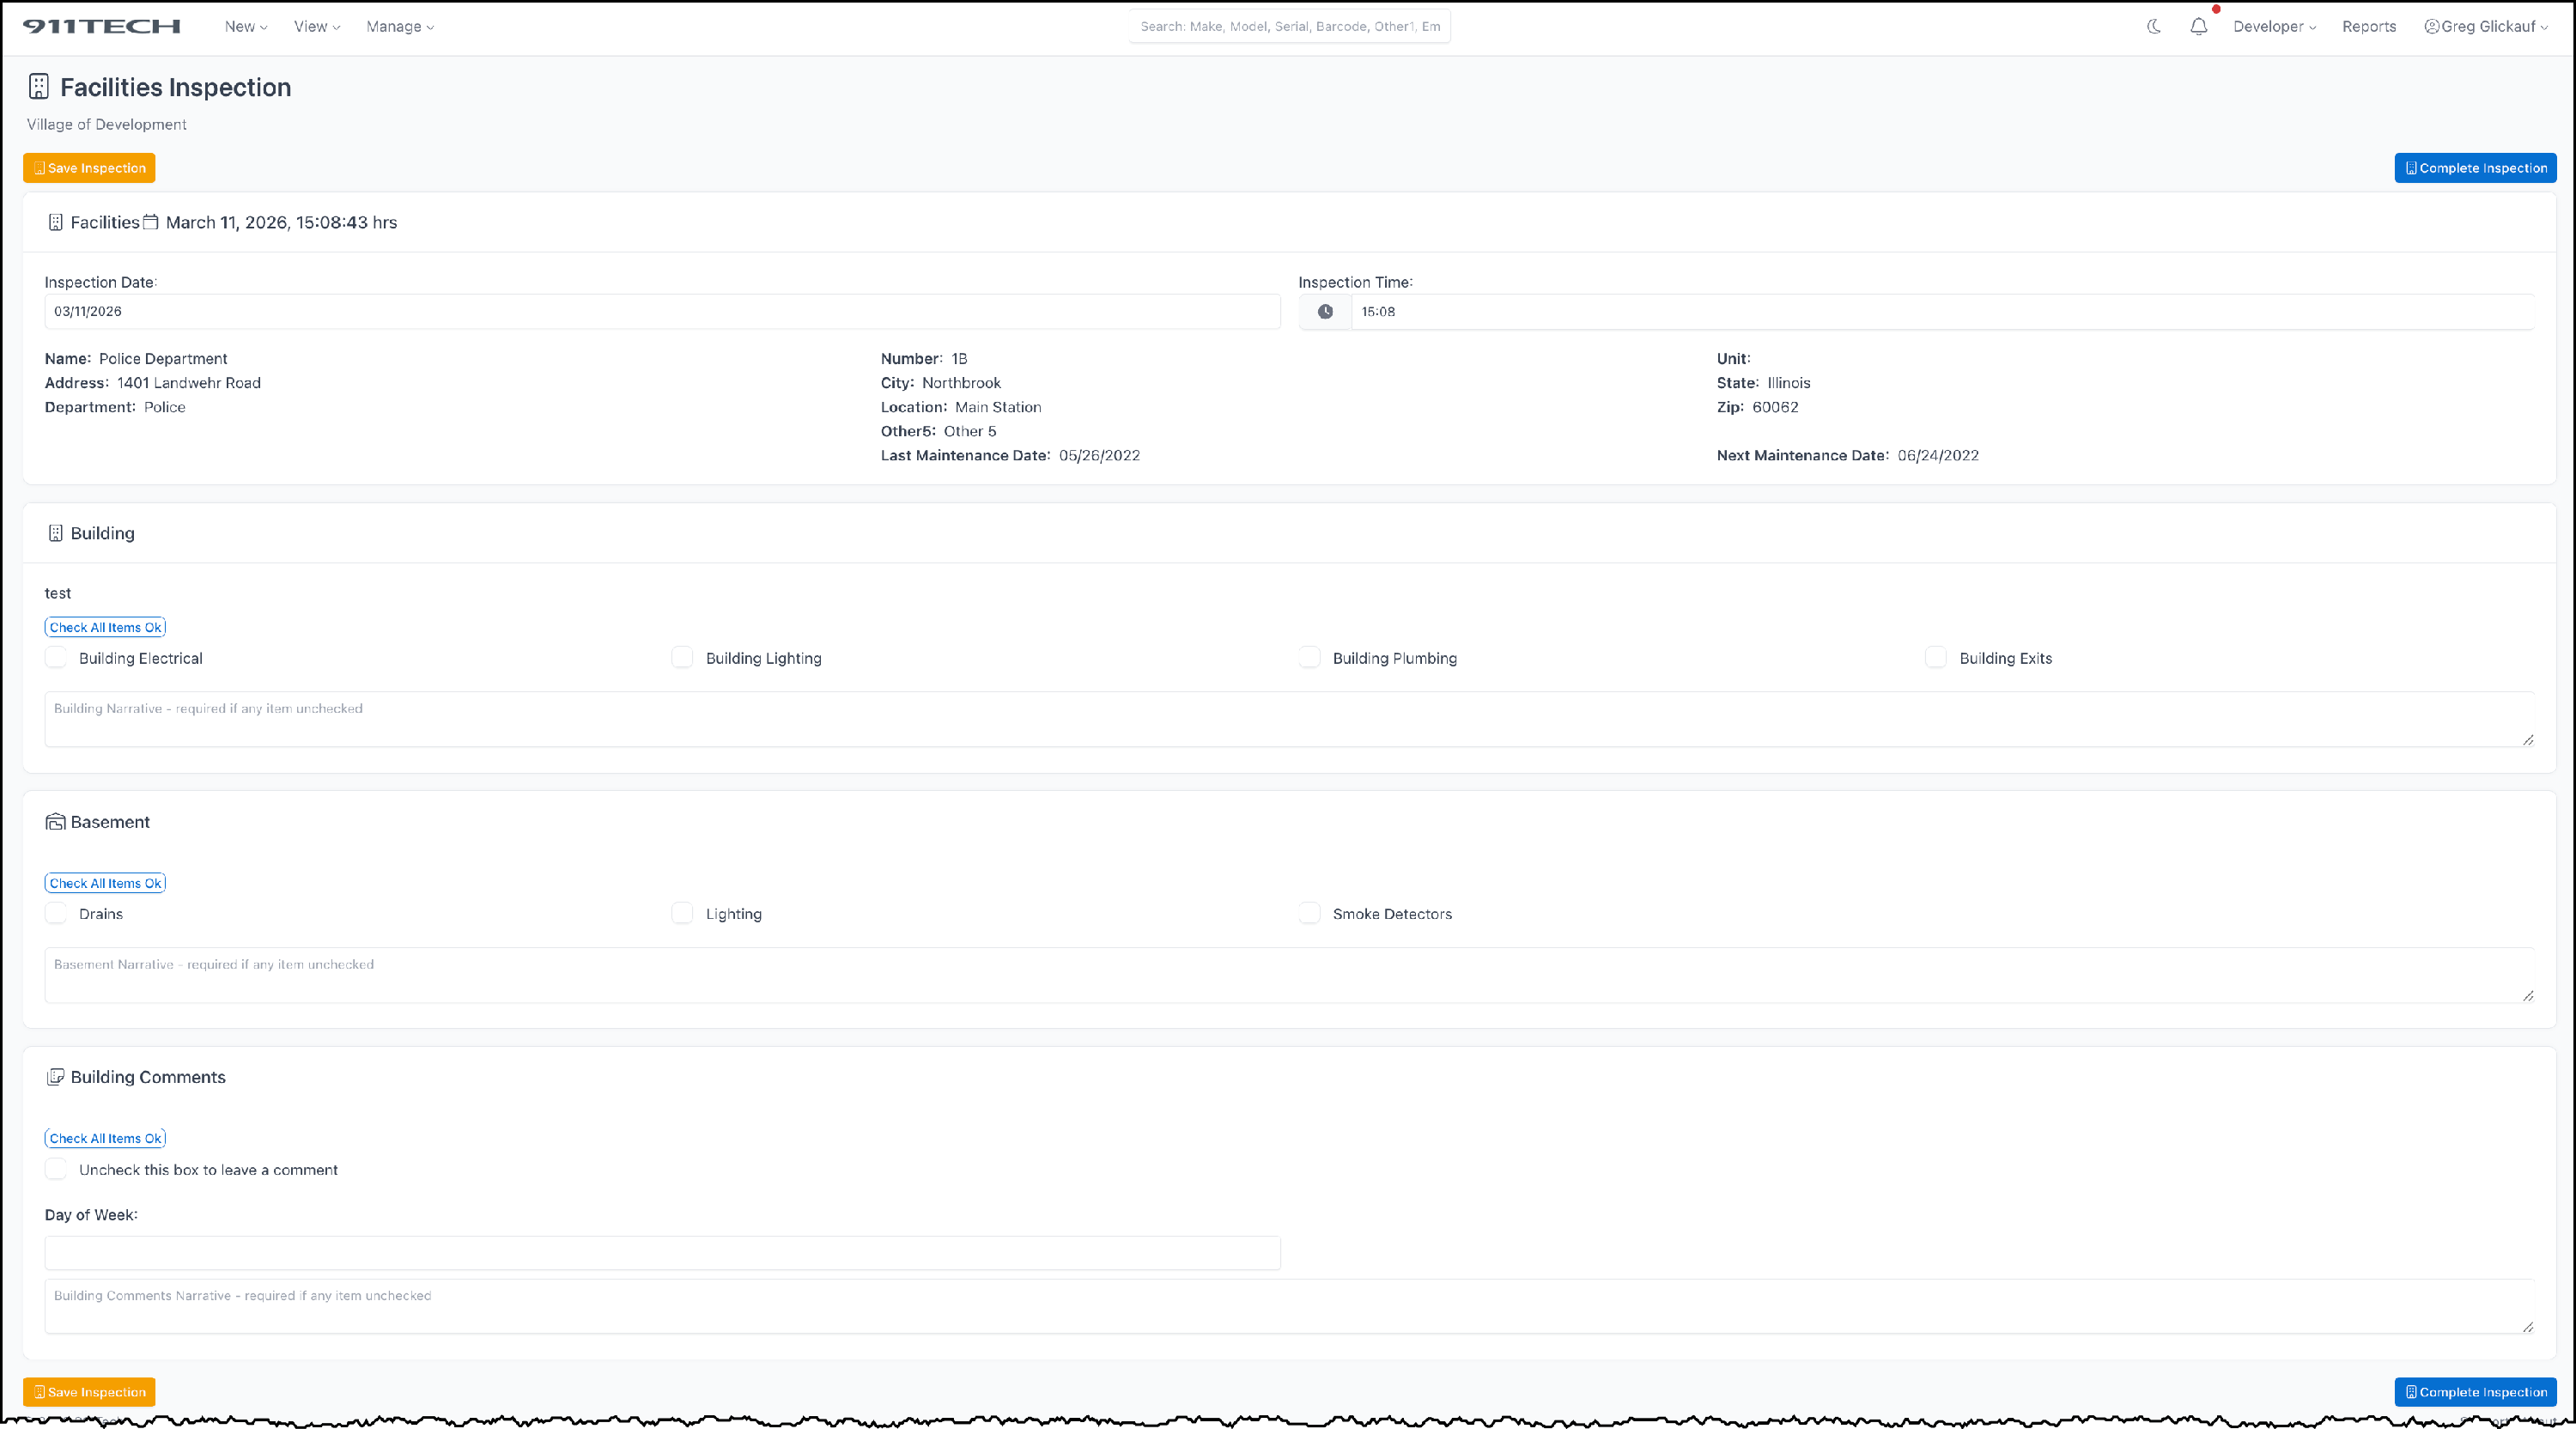Check the Building Electrical checkbox

56,658
